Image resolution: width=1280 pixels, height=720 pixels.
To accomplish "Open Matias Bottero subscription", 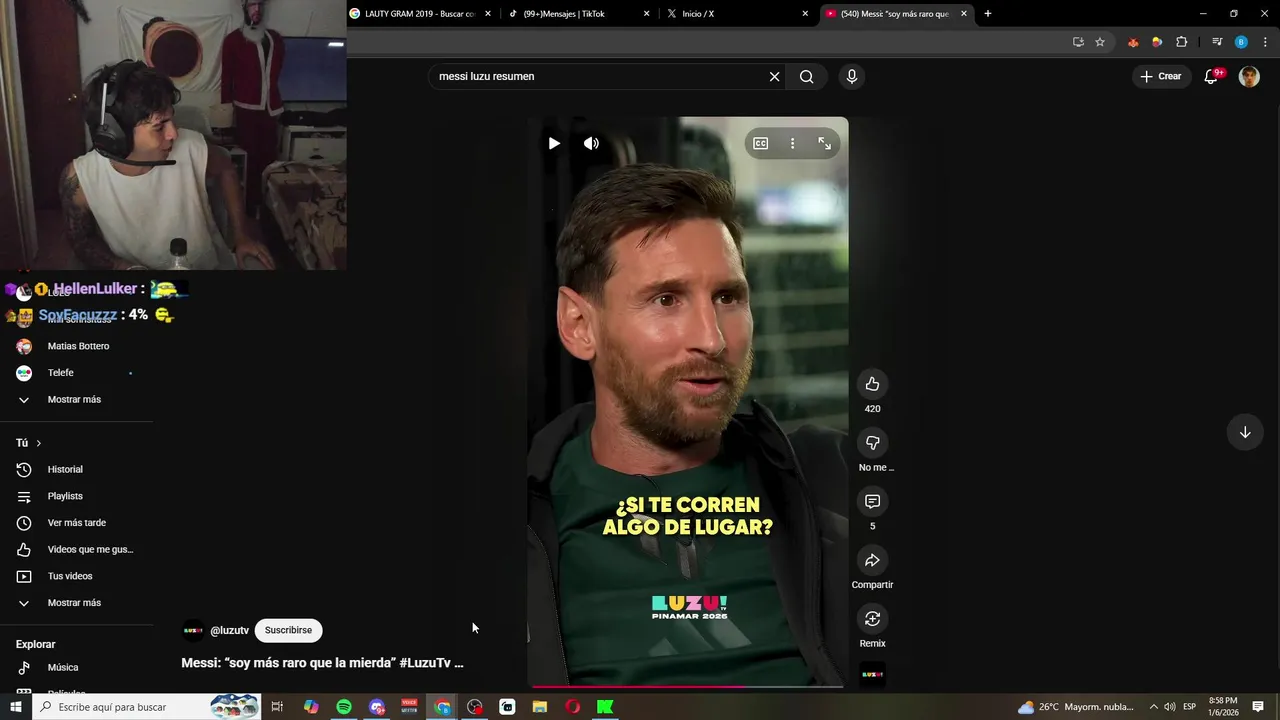I will pyautogui.click(x=76, y=346).
